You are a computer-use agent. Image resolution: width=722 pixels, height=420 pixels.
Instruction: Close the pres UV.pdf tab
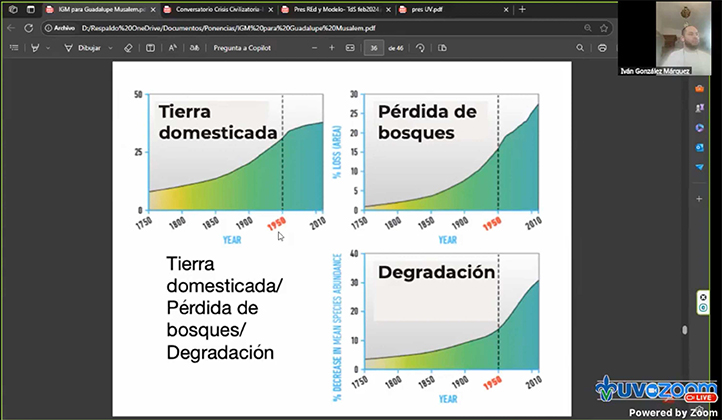(506, 10)
